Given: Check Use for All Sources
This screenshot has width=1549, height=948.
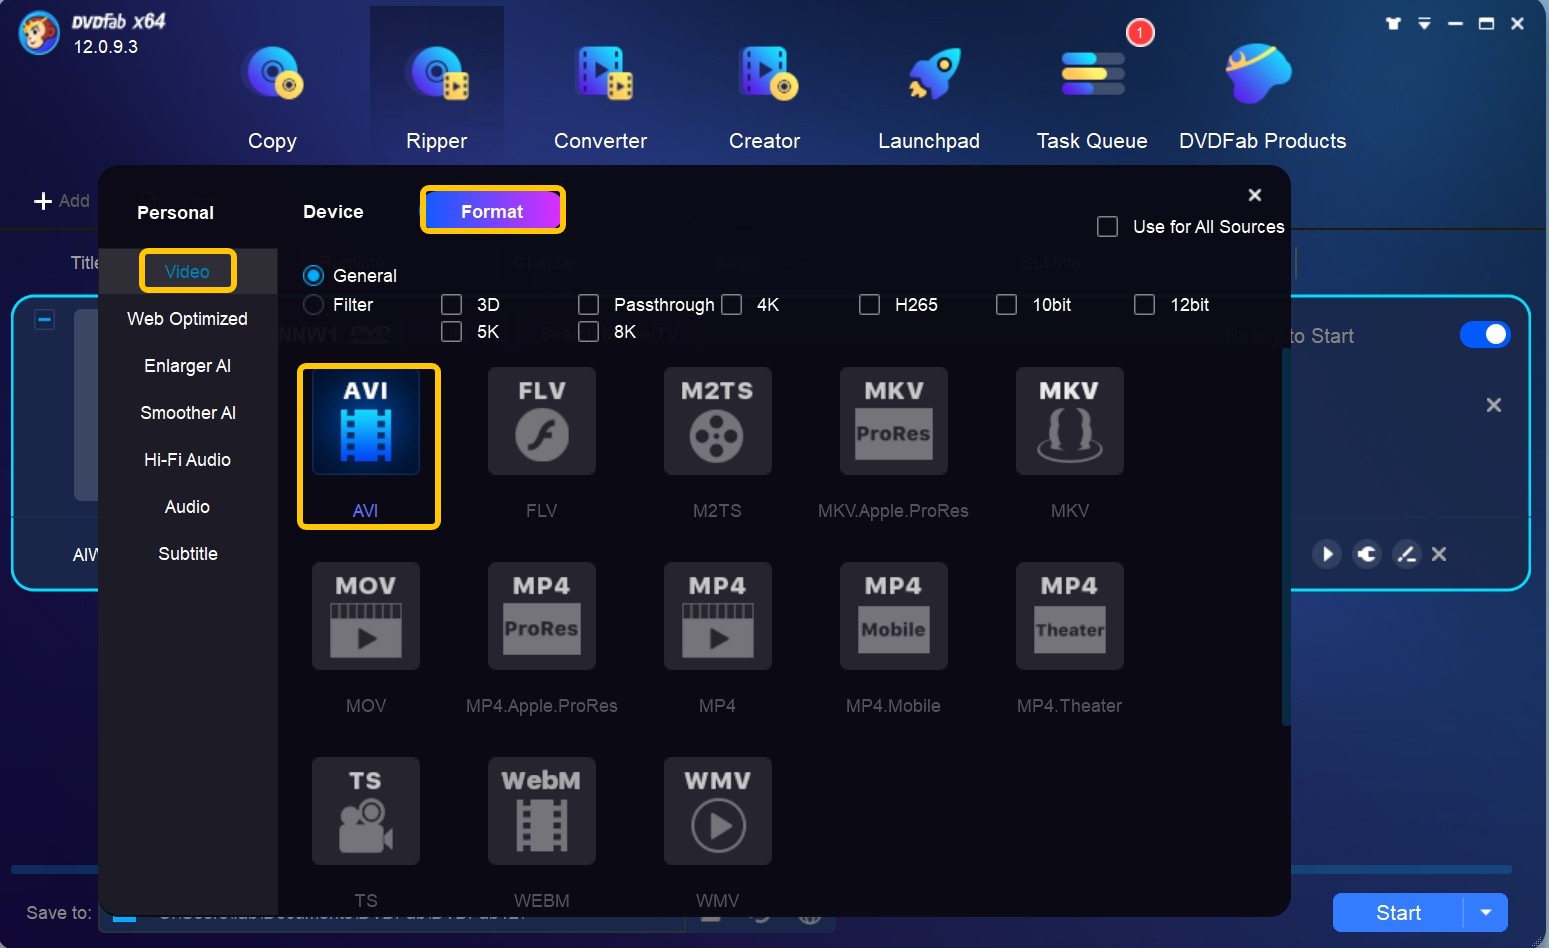Looking at the screenshot, I should coord(1108,227).
